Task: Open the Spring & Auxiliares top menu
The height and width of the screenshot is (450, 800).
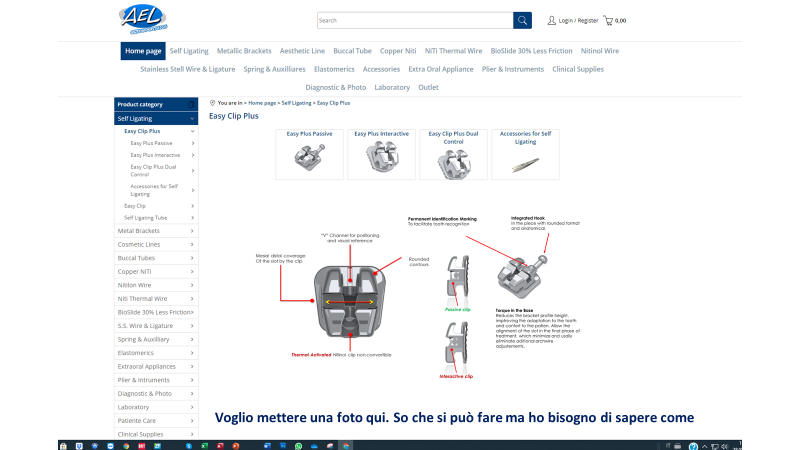Action: [x=274, y=69]
